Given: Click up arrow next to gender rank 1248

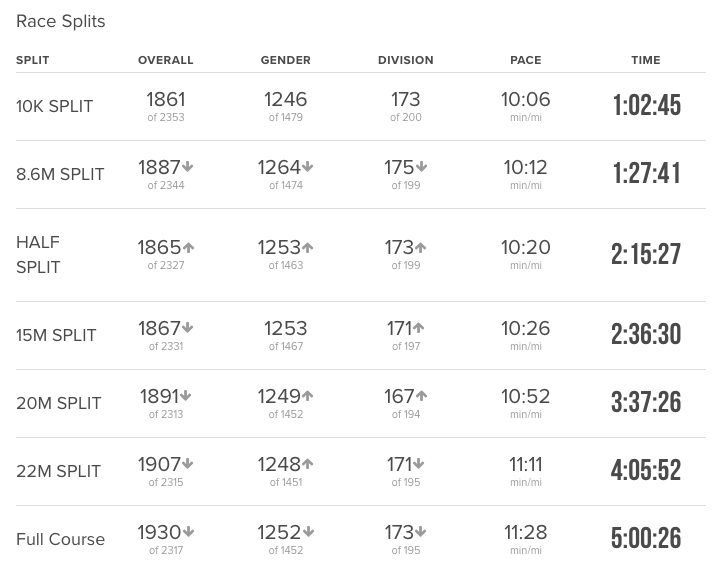Looking at the screenshot, I should (308, 465).
